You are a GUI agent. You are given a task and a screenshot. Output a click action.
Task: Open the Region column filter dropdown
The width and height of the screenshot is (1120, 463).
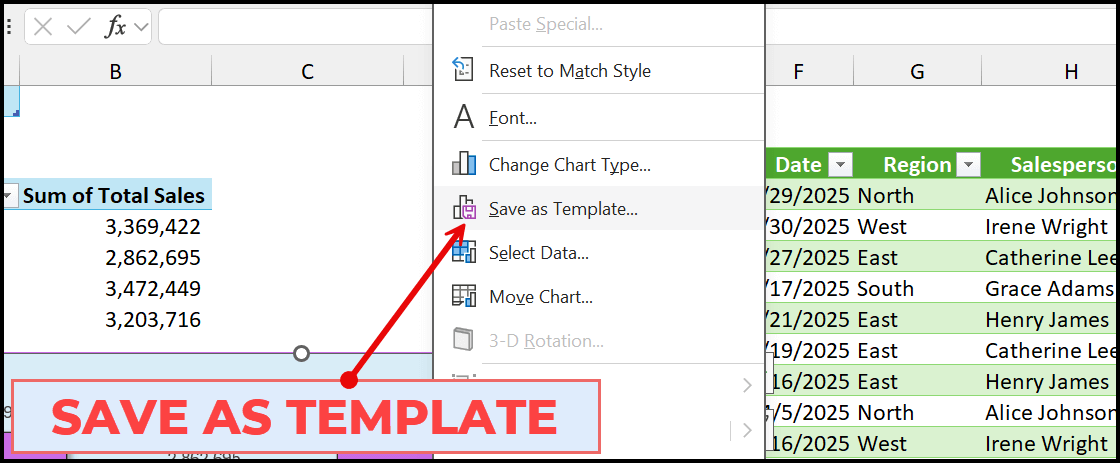969,165
